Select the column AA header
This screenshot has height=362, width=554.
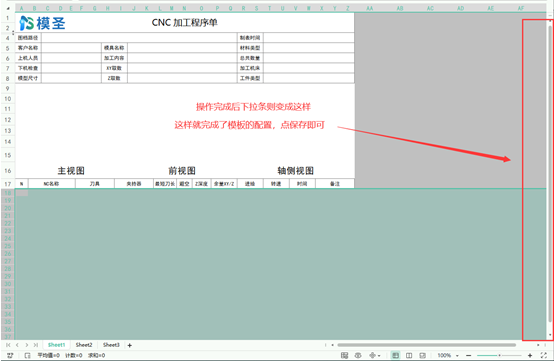point(370,8)
